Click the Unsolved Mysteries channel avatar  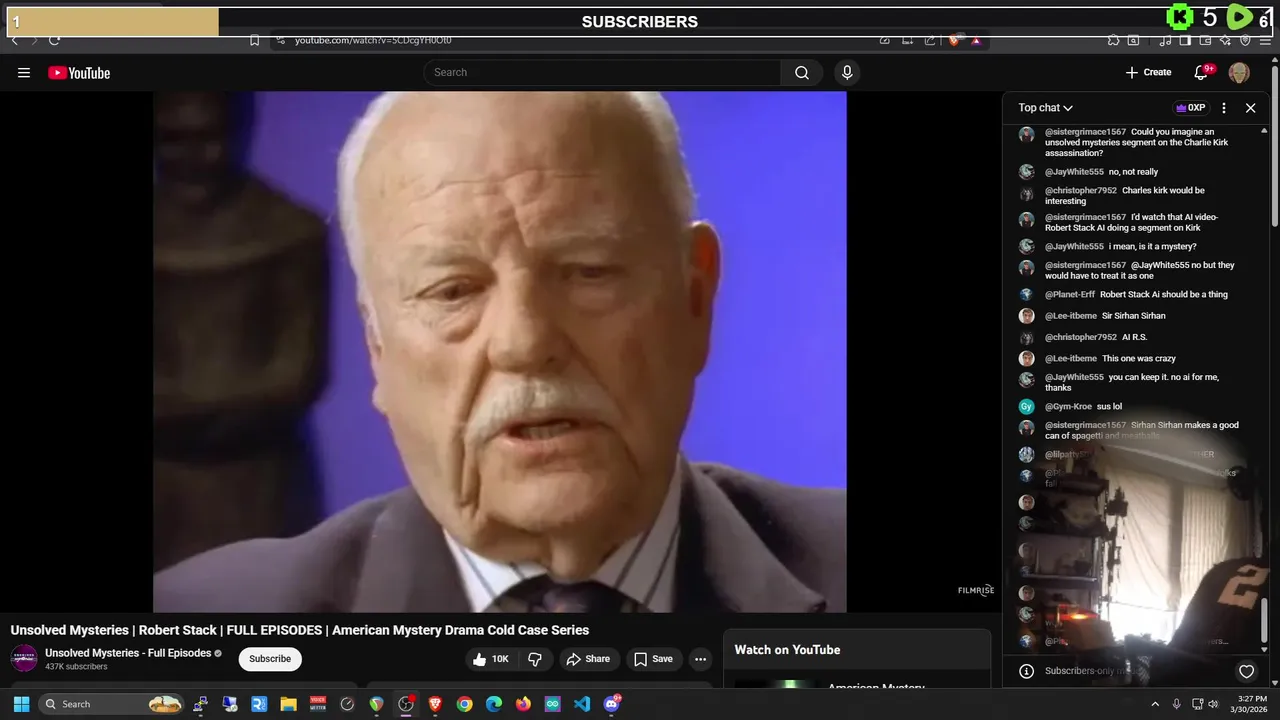[x=24, y=659]
